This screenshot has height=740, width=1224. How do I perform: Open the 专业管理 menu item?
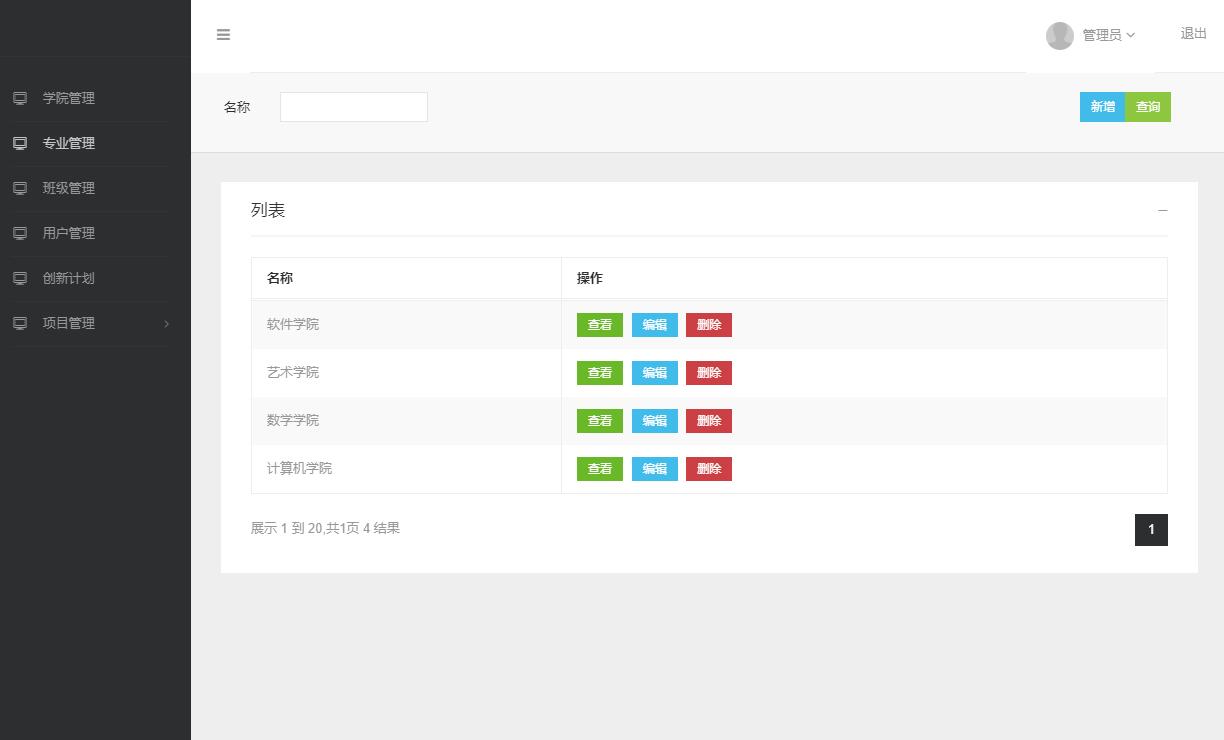coord(66,143)
